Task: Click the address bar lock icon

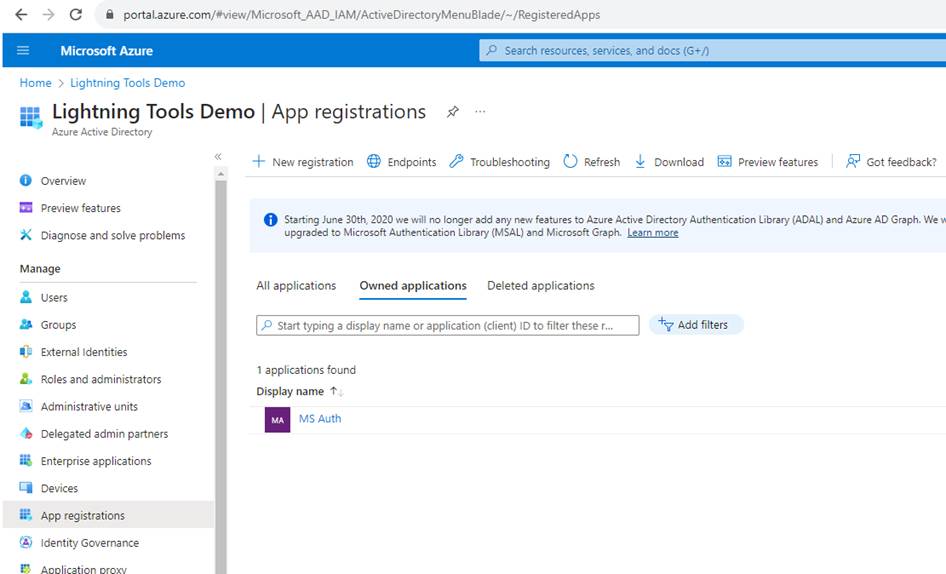Action: coord(109,14)
